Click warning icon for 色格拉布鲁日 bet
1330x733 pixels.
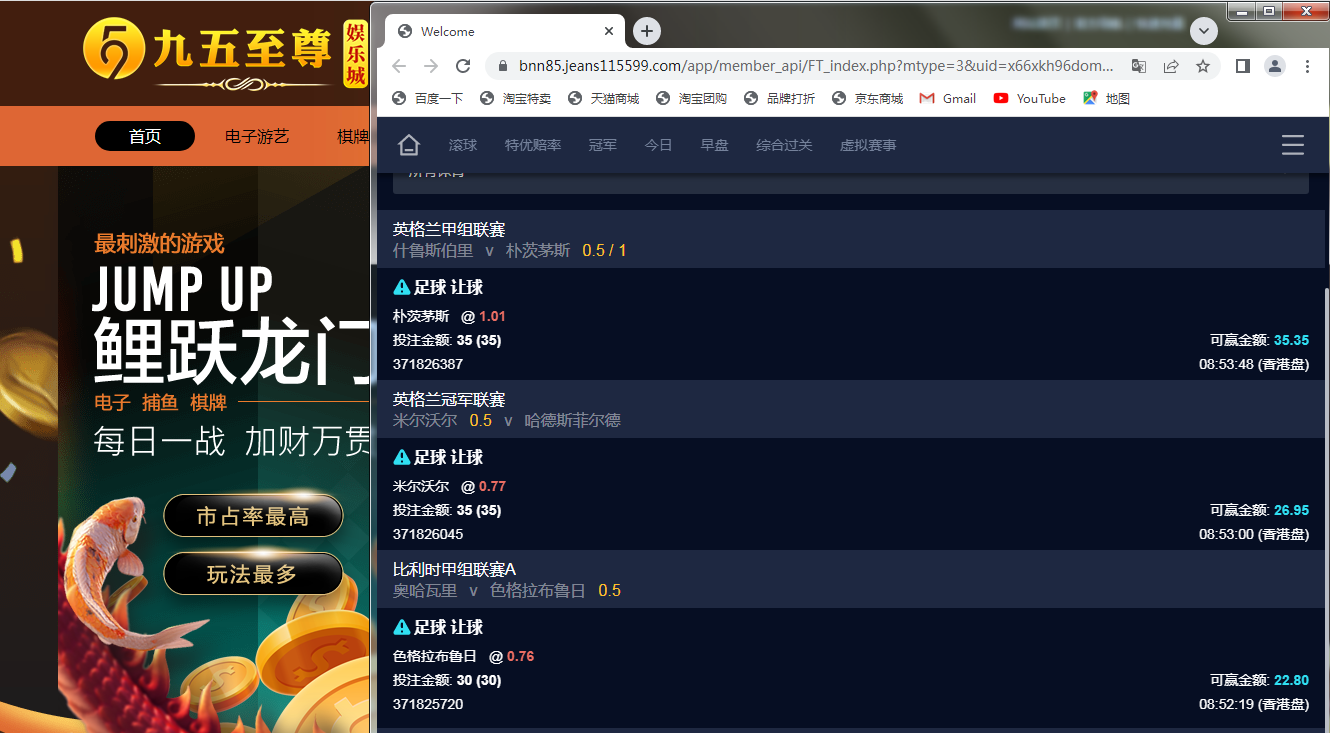402,627
